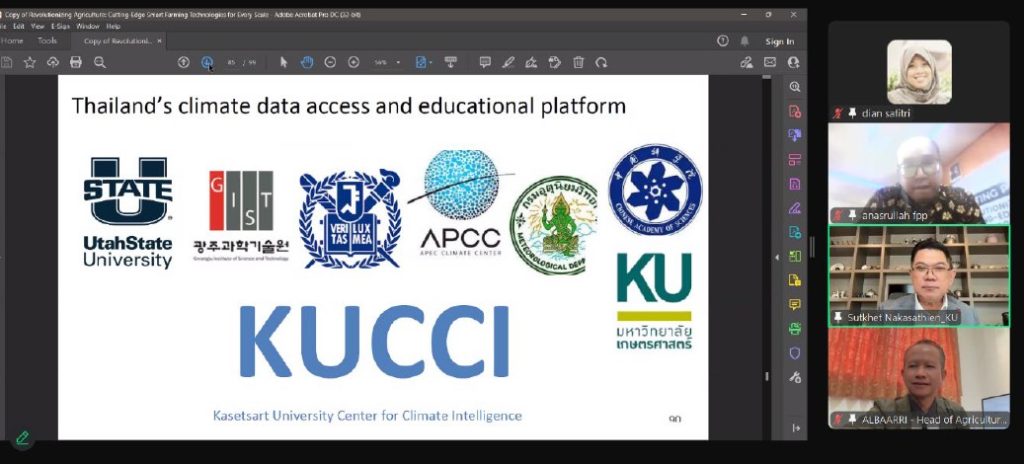Activate the Hand pan tool
The image size is (1024, 464).
(x=307, y=62)
